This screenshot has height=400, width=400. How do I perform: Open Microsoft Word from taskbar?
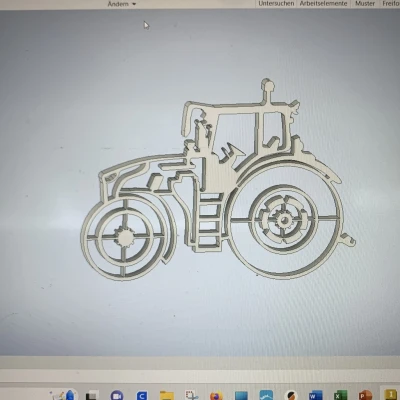coord(315,395)
